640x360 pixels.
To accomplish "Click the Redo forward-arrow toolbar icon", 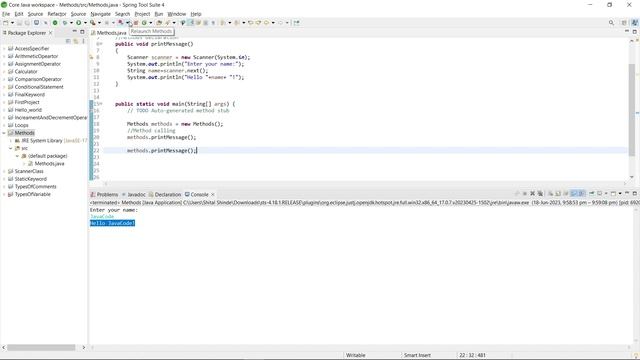I will (258, 23).
